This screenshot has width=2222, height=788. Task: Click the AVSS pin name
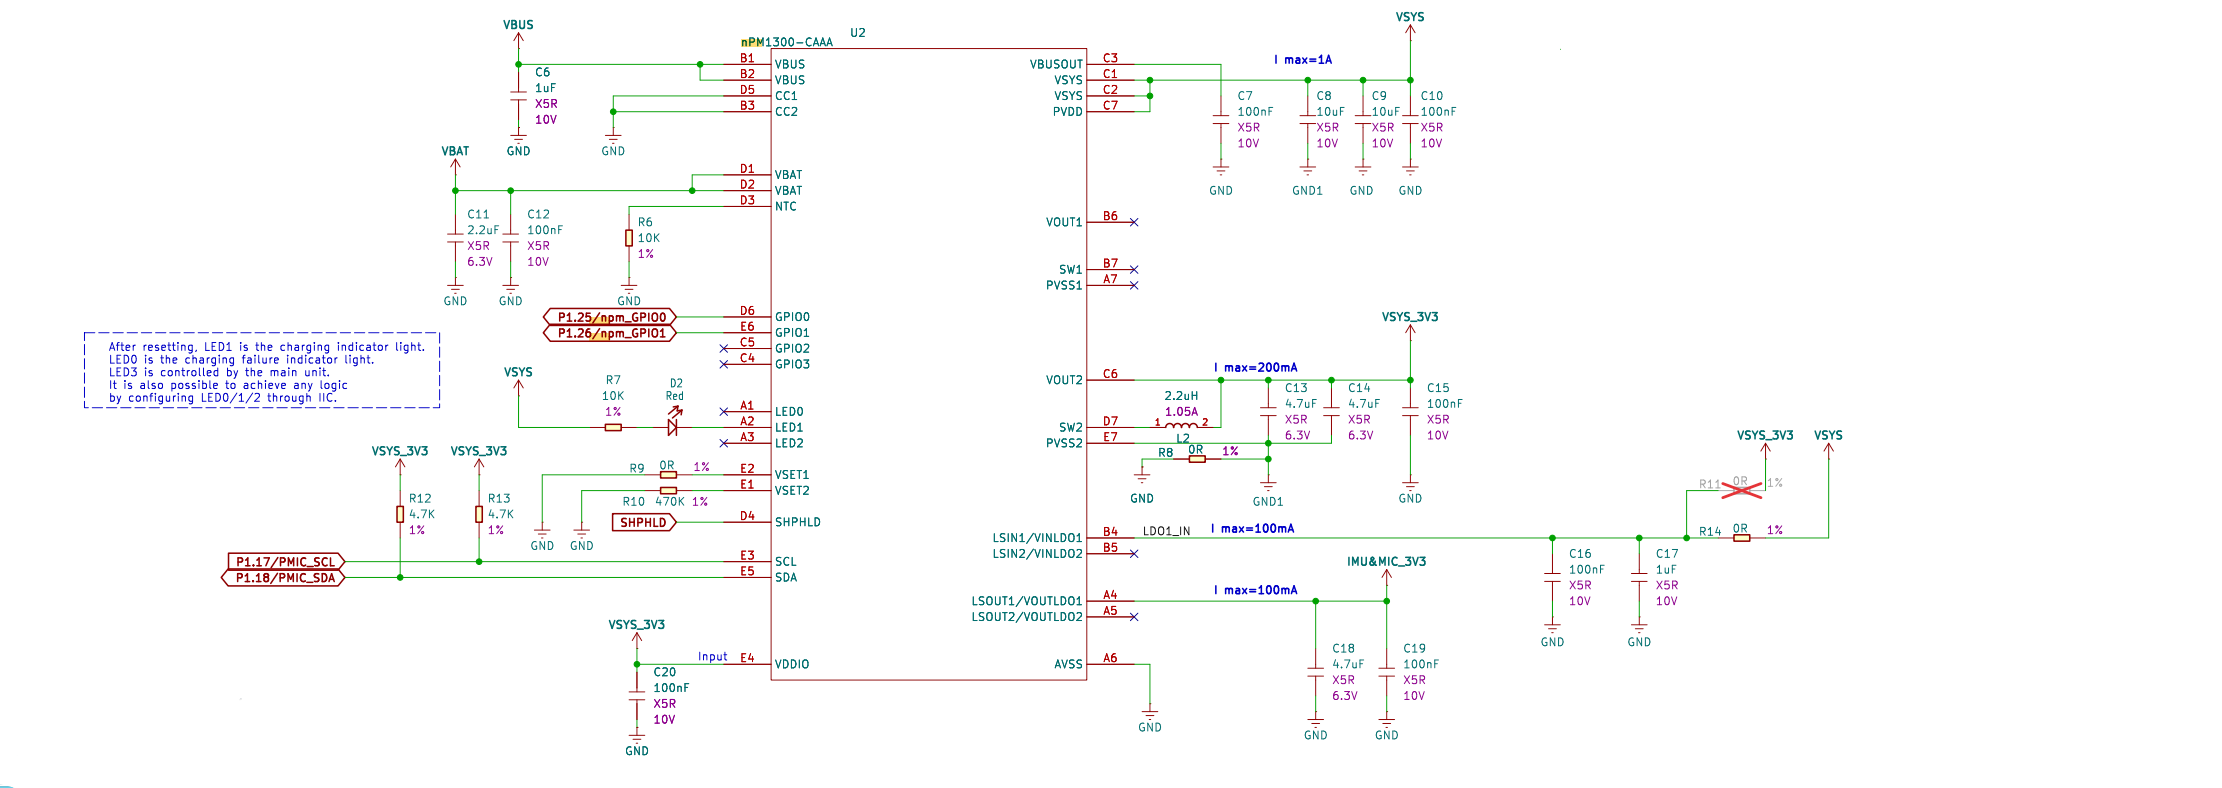point(1068,664)
